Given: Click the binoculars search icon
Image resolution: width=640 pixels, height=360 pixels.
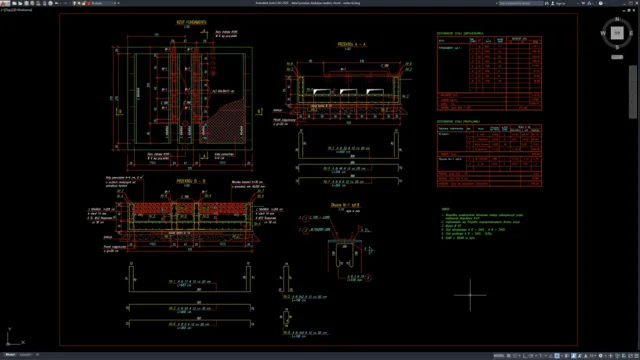Looking at the screenshot, I should pyautogui.click(x=547, y=3).
